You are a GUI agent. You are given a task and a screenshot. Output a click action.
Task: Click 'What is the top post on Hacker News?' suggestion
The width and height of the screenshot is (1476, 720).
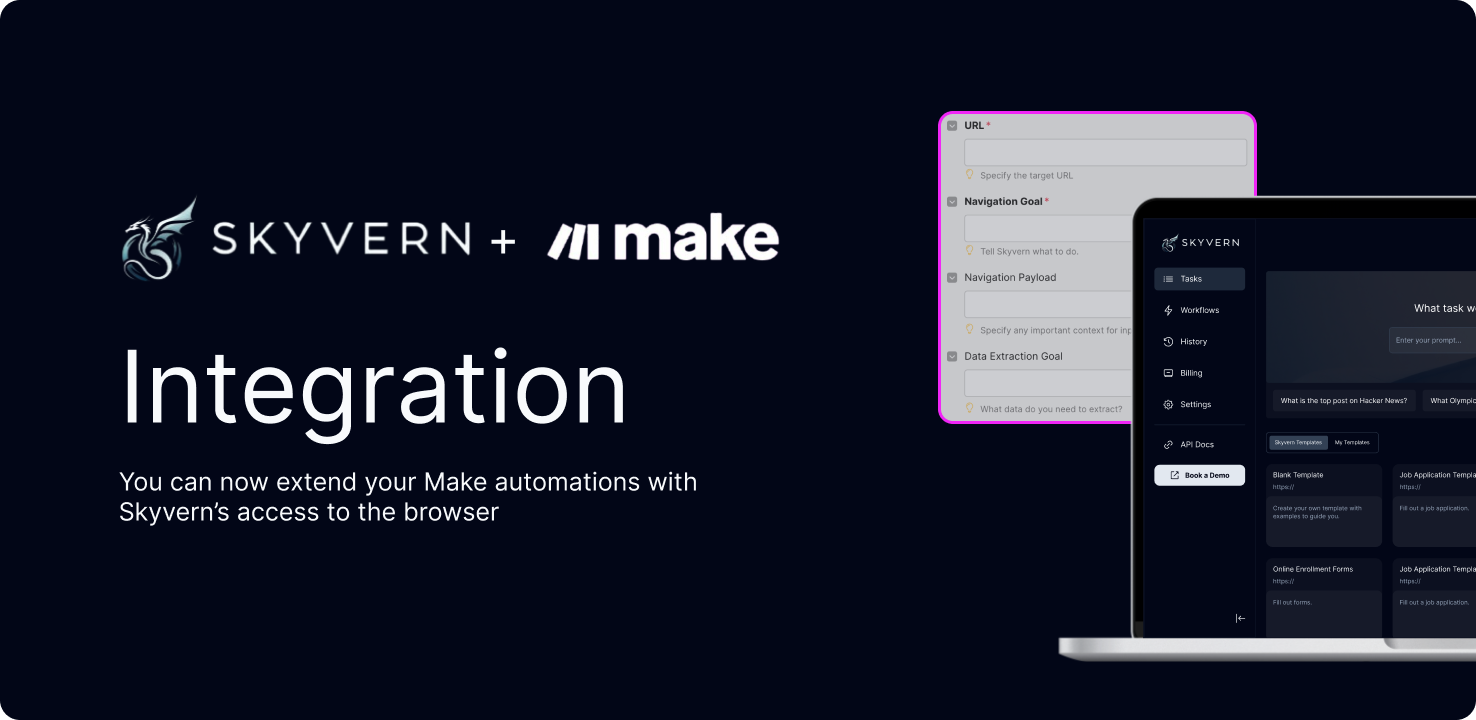click(x=1344, y=401)
